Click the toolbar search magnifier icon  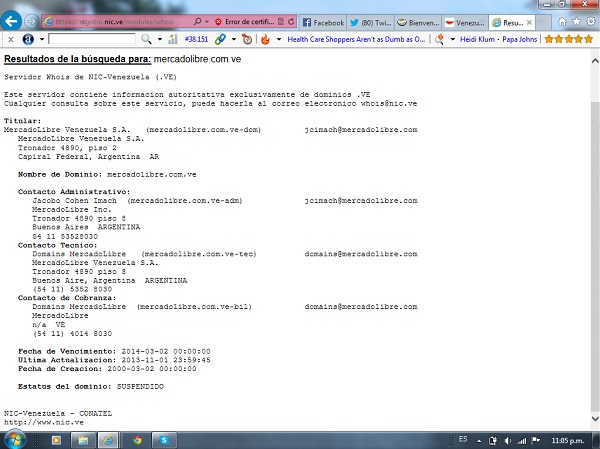point(146,39)
